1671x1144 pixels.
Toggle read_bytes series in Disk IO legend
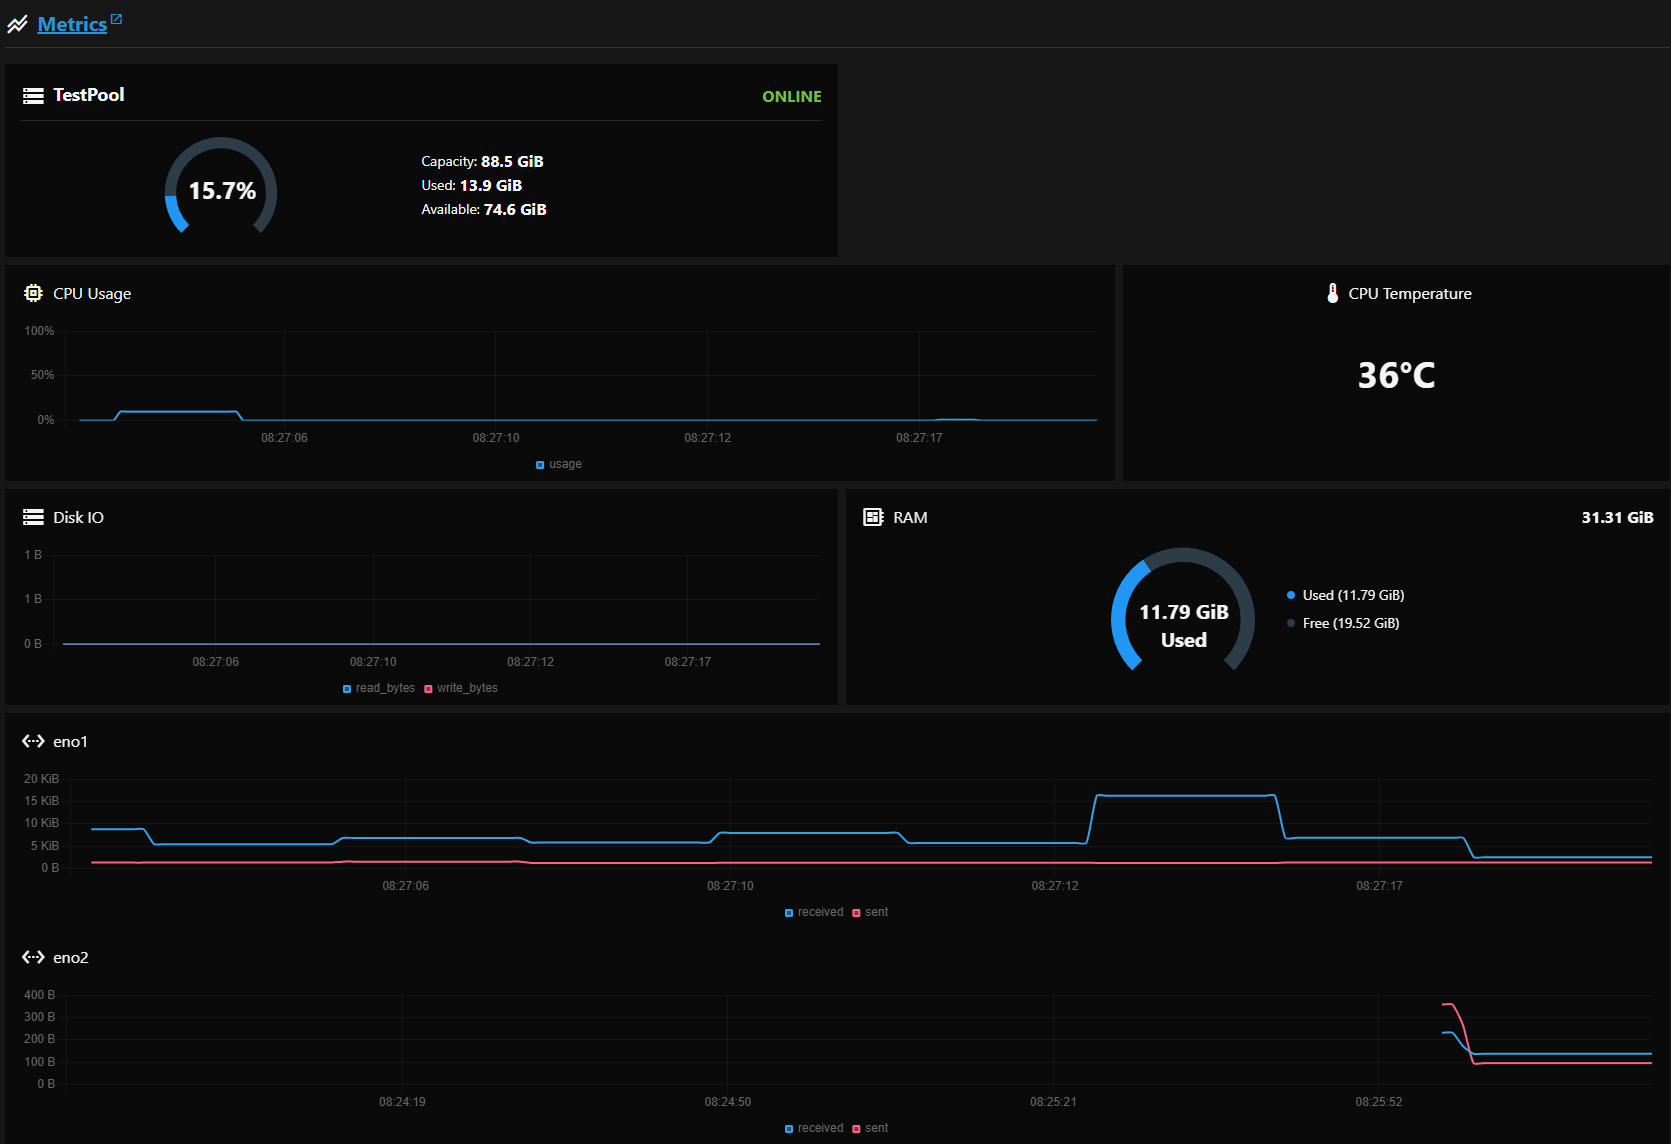click(x=379, y=688)
